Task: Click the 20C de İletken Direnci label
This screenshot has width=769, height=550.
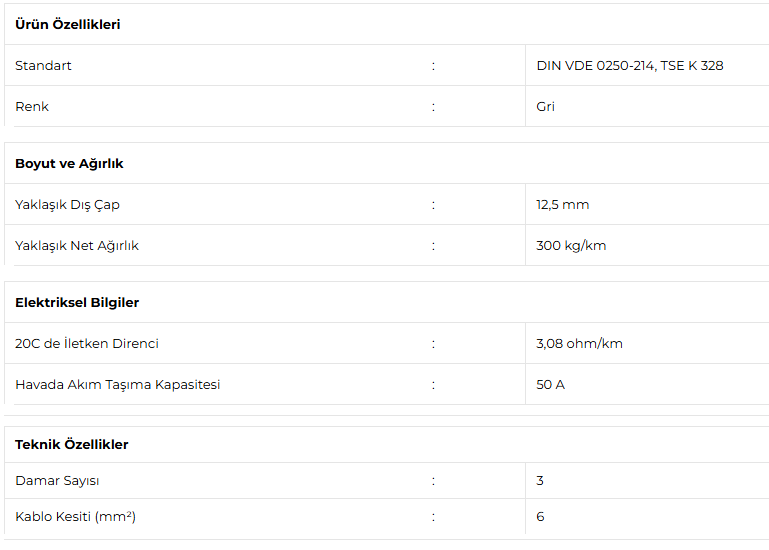Action: tap(87, 344)
